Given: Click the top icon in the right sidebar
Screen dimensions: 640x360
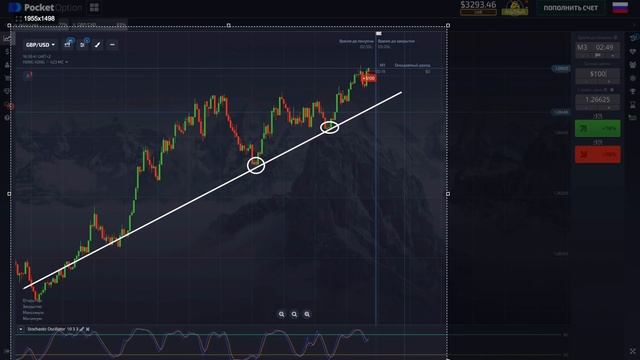Looking at the screenshot, I should click(633, 38).
